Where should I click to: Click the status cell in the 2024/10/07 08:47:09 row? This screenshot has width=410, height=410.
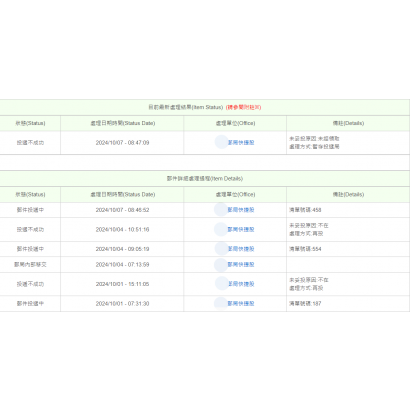click(30, 143)
